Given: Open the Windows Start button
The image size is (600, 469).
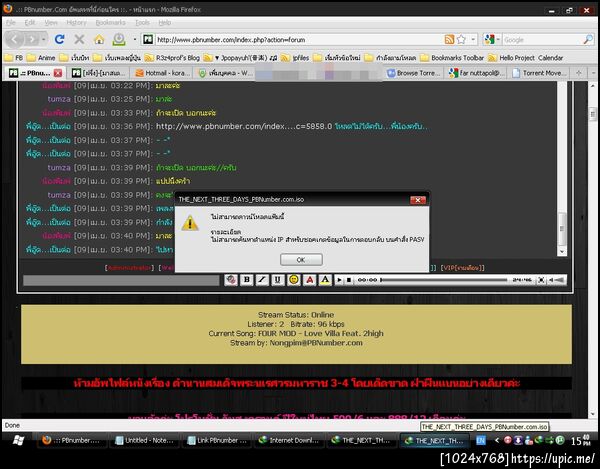Looking at the screenshot, I should tap(18, 440).
